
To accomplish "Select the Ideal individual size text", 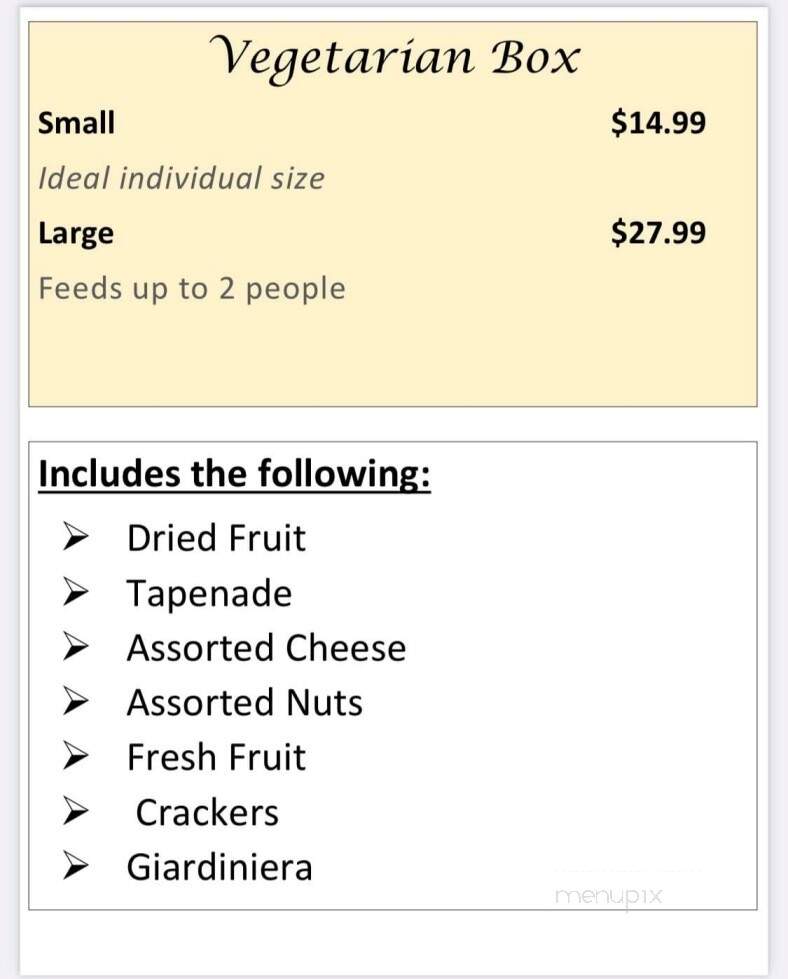I will click(x=181, y=178).
